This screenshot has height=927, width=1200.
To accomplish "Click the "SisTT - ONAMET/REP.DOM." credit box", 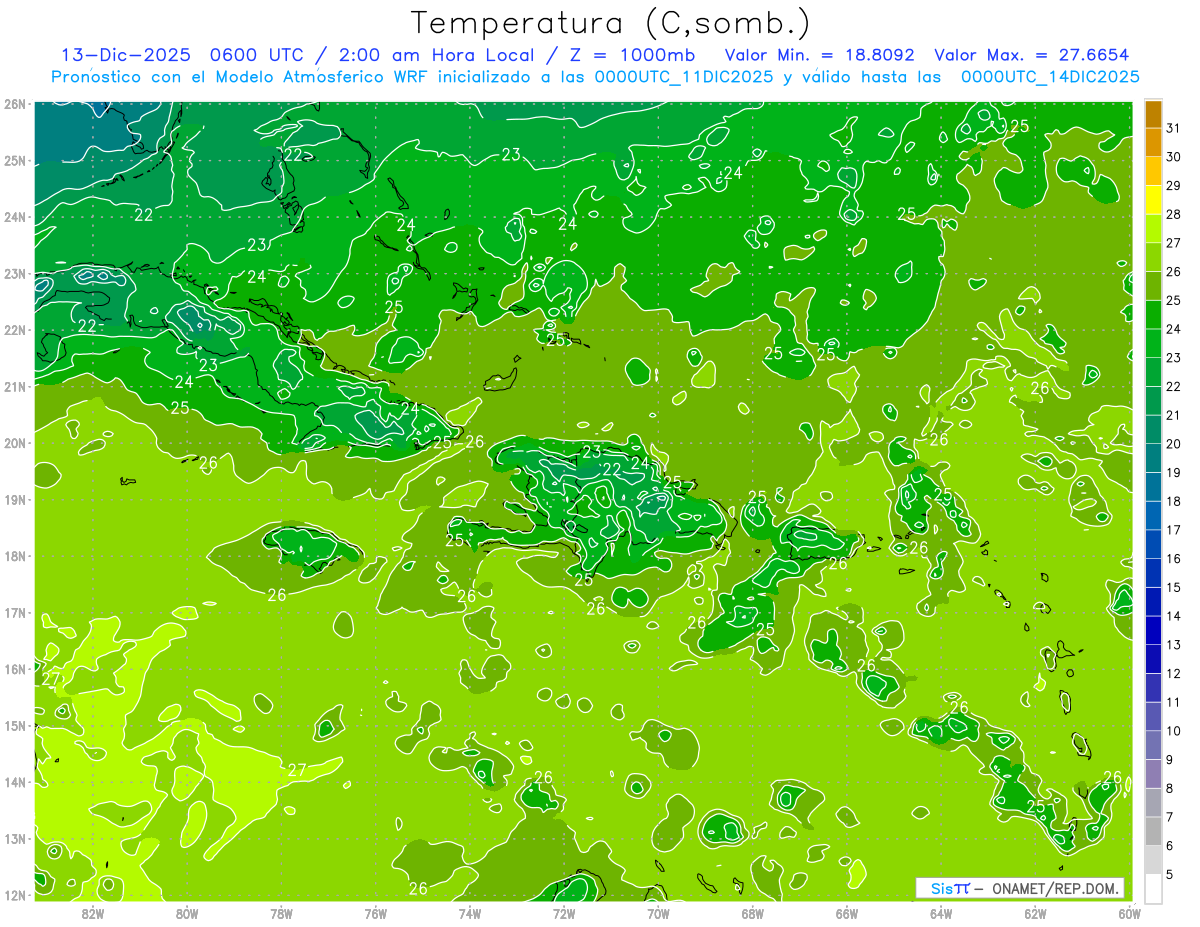I will click(1020, 888).
